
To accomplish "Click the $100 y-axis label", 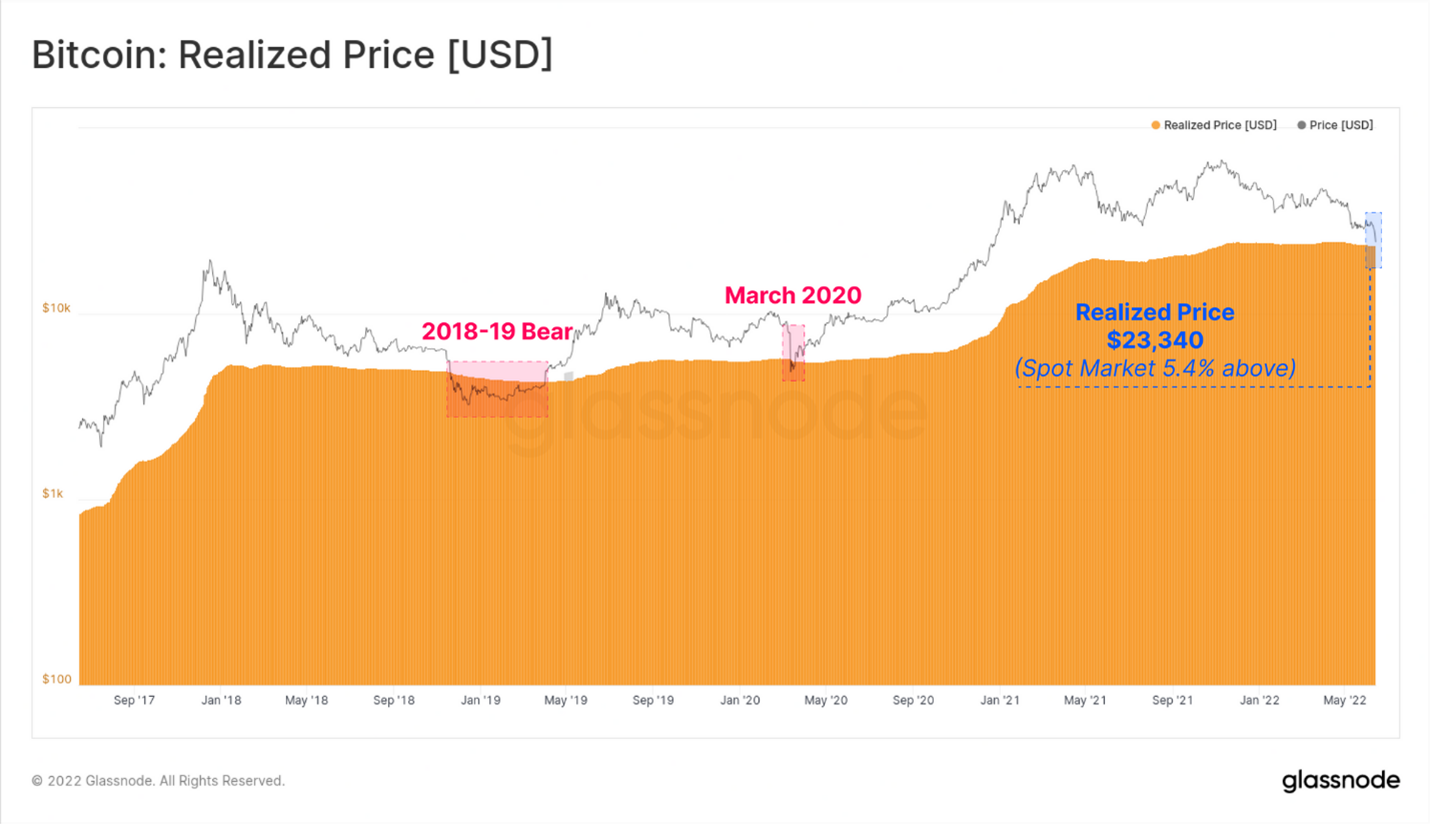I will [x=56, y=680].
